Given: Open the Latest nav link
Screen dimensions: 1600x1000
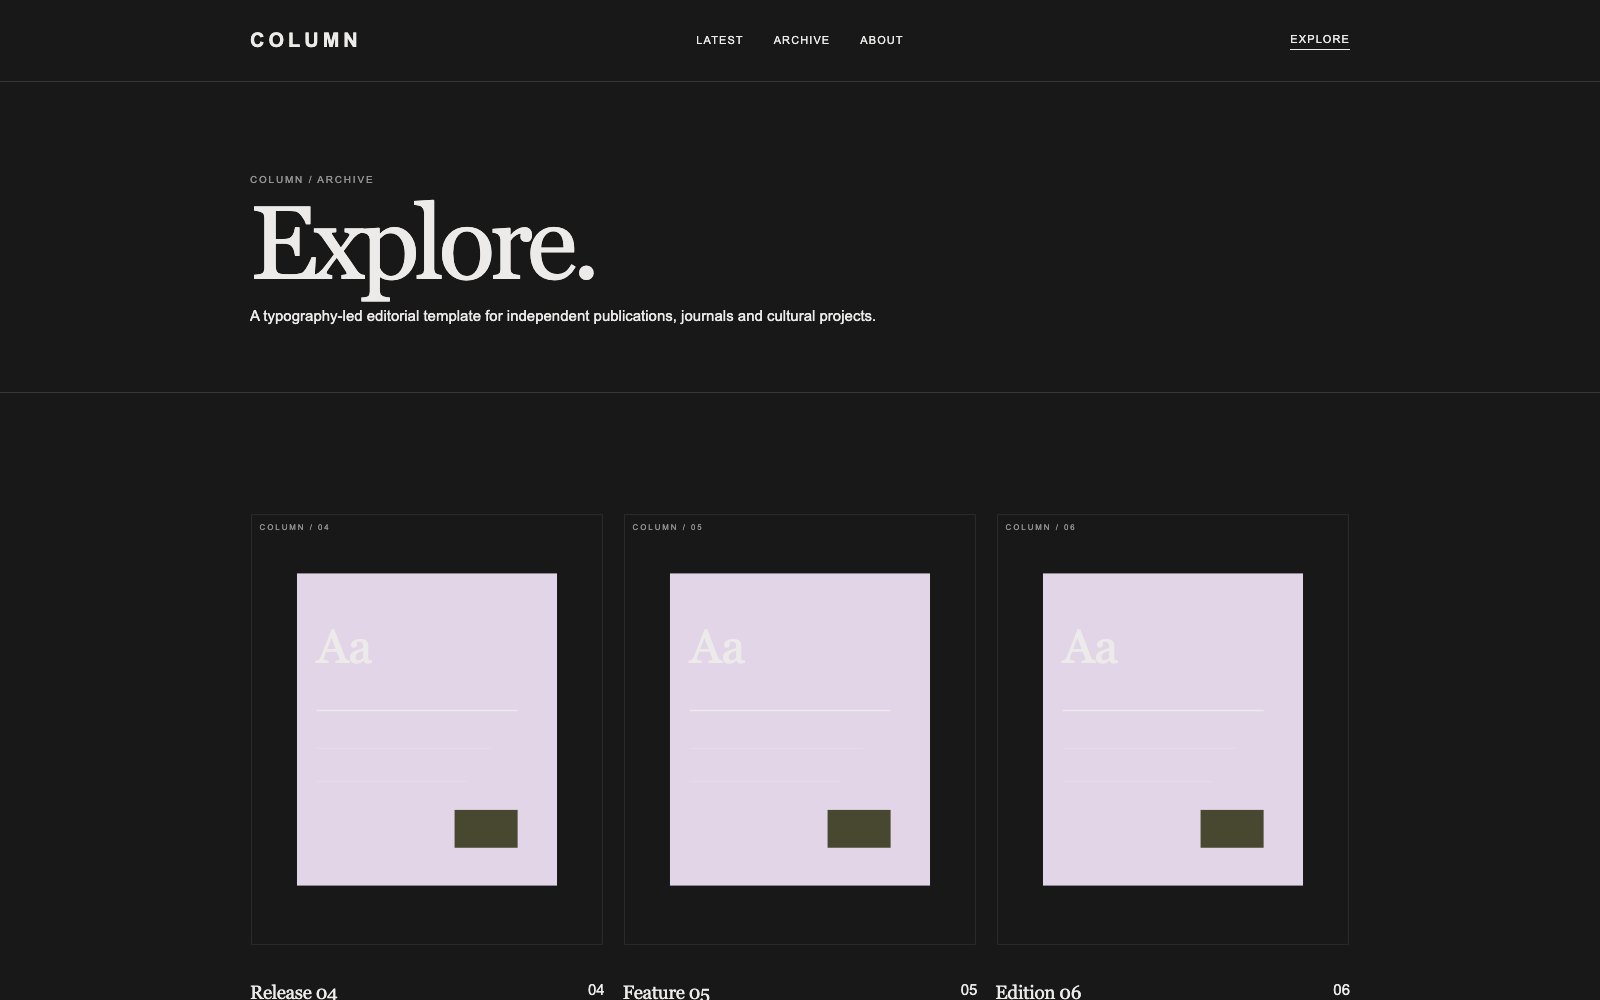Looking at the screenshot, I should (x=719, y=40).
